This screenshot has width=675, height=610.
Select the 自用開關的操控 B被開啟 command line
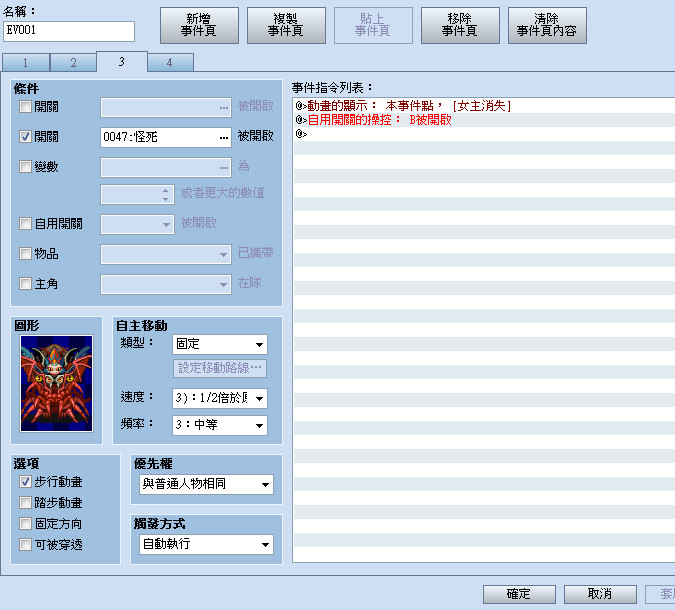point(484,120)
